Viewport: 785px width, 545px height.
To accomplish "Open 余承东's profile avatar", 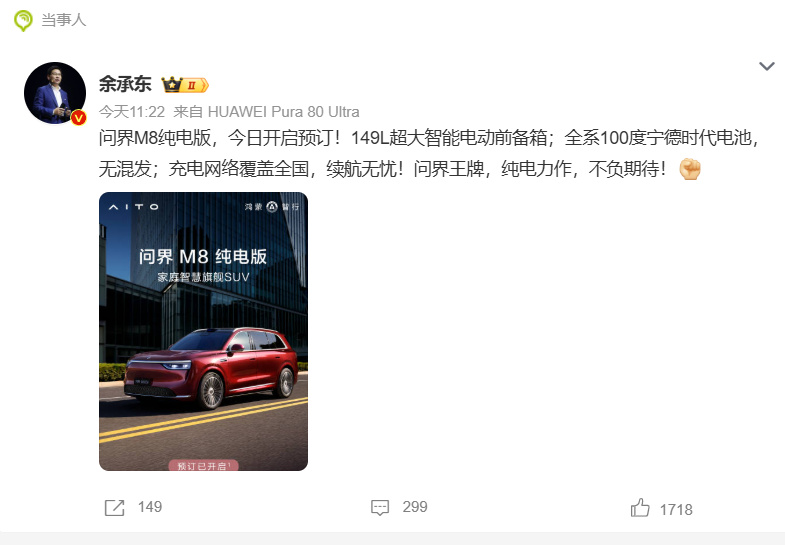I will (55, 93).
